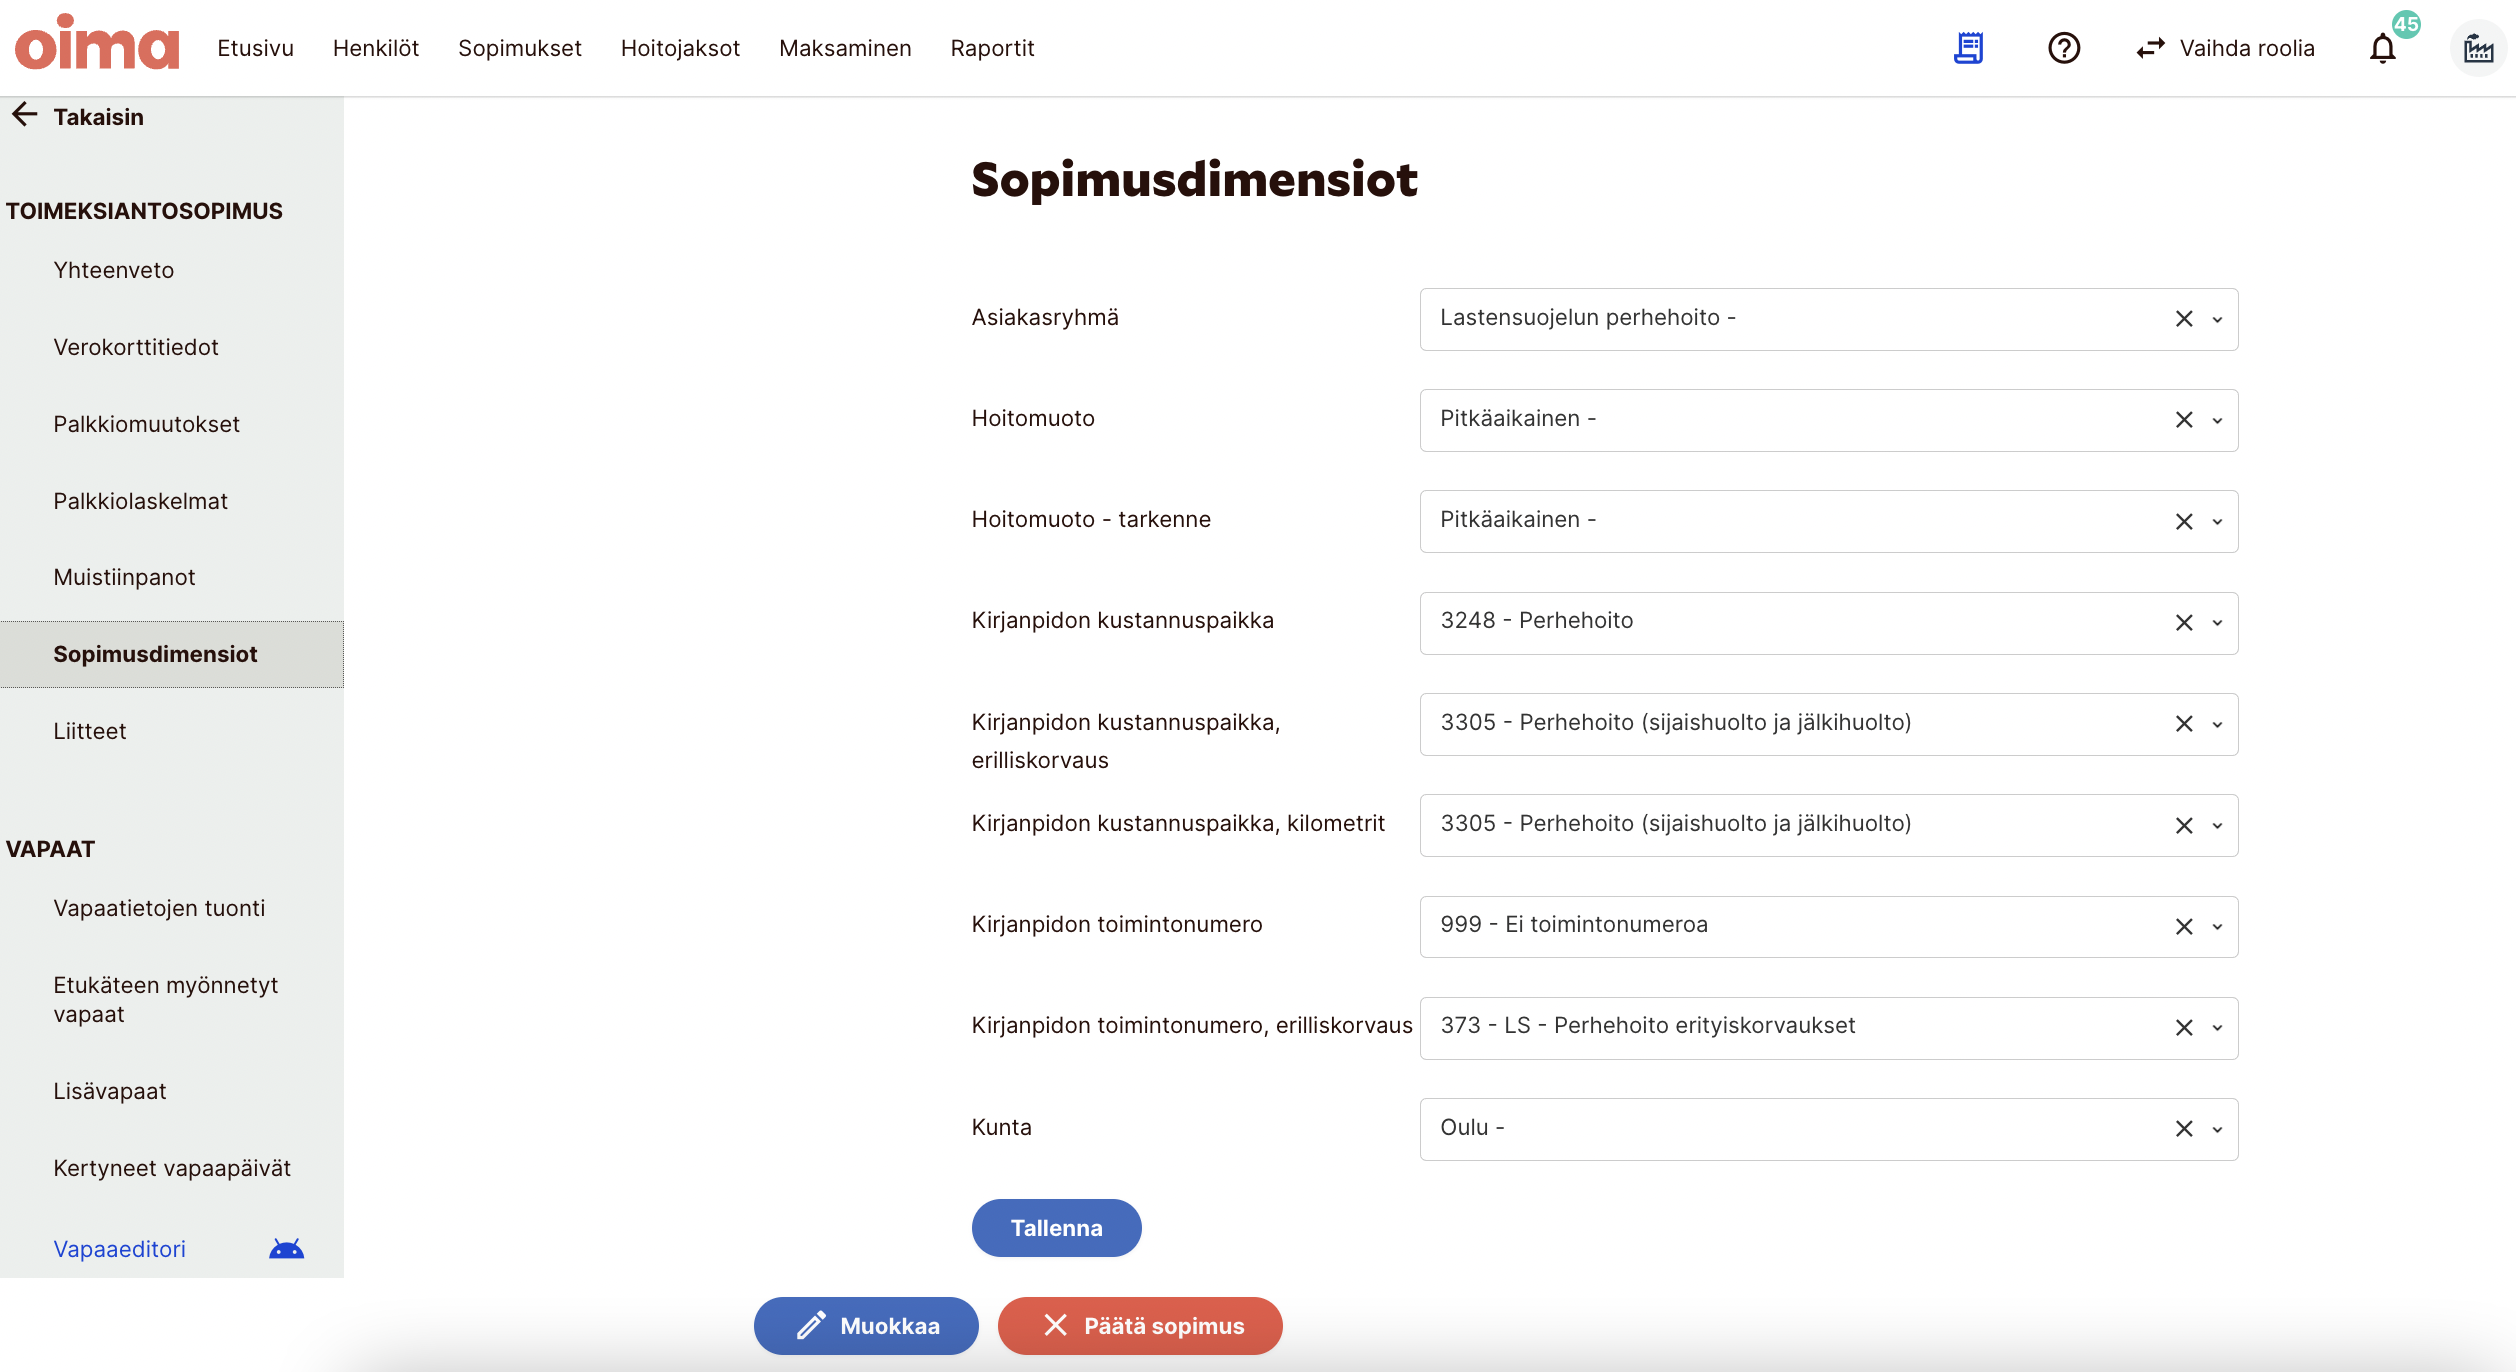Open Vapaaeditori link in sidebar
Viewport: 2516px width, 1372px height.
coord(119,1249)
